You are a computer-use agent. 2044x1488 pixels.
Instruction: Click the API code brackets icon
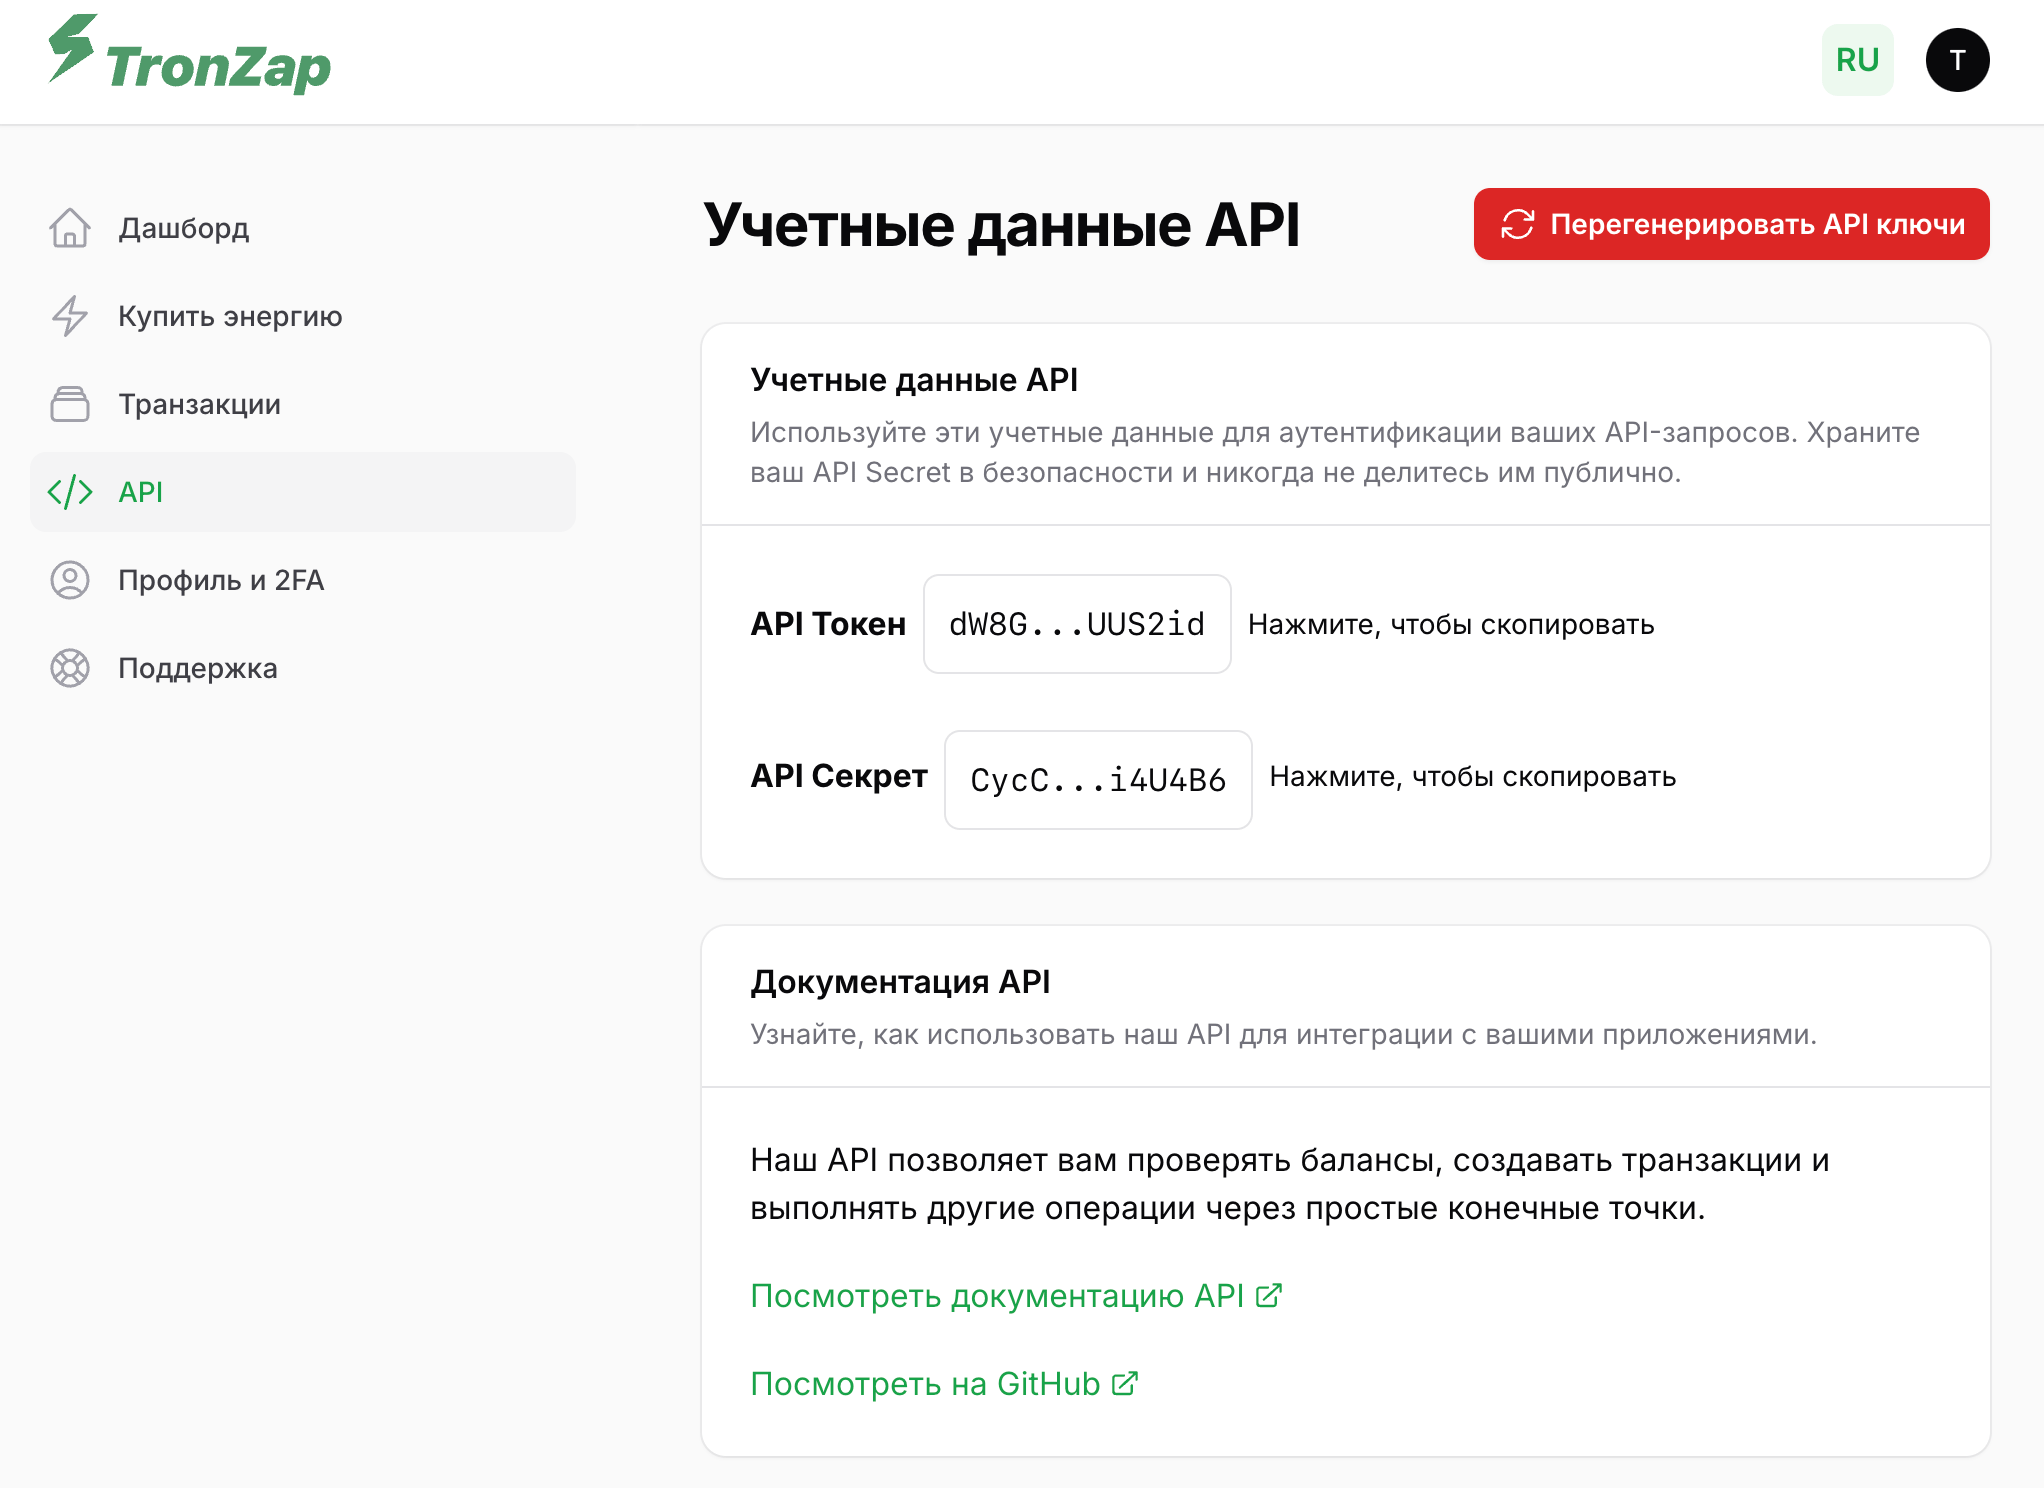[70, 492]
